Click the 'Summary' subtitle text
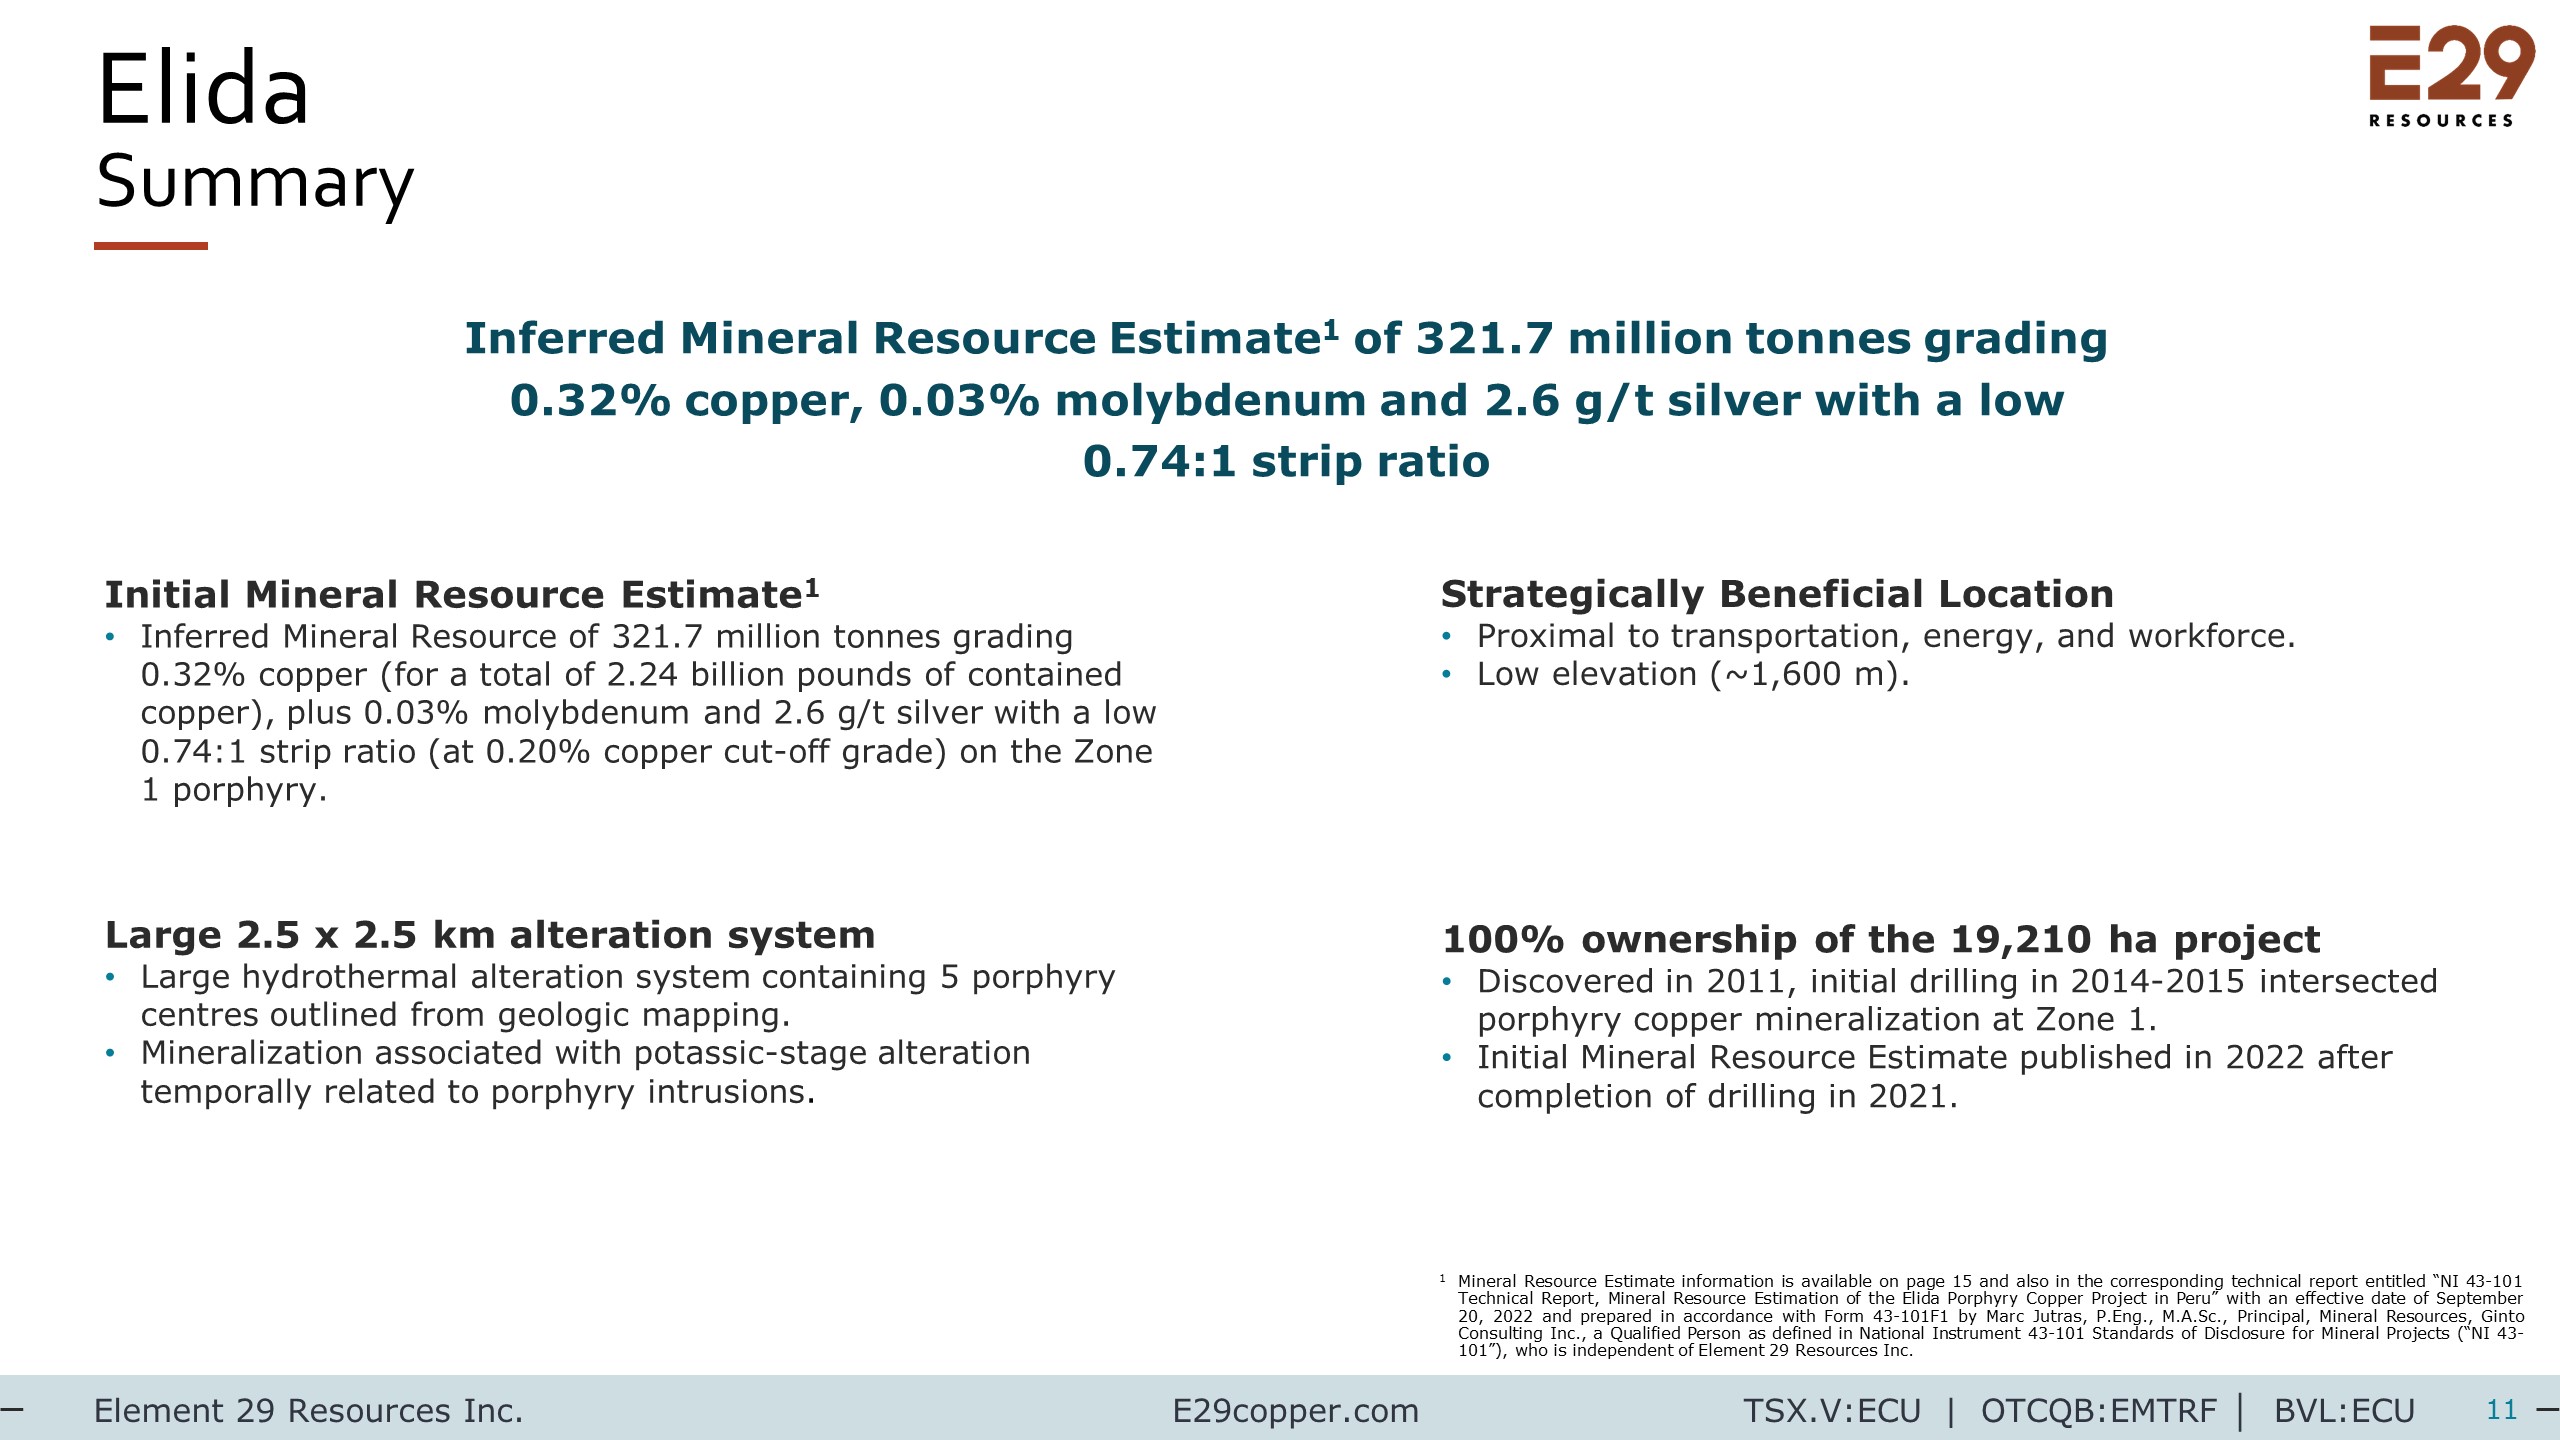Viewport: 2560px width, 1440px height. (x=254, y=182)
